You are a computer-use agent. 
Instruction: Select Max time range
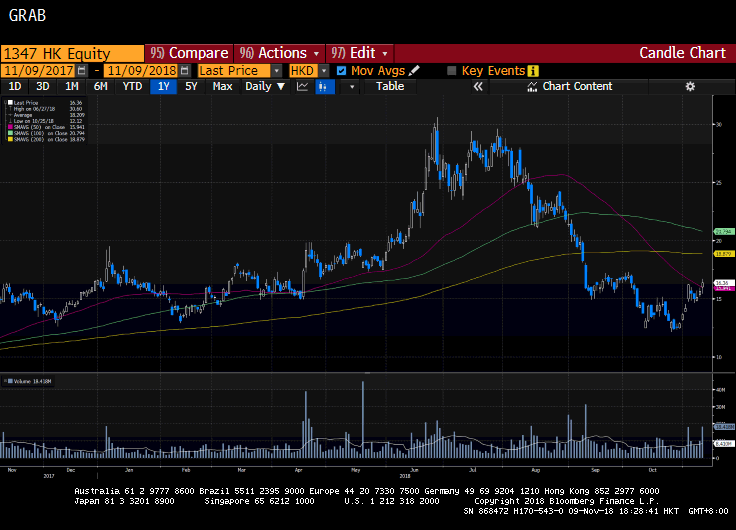[222, 86]
